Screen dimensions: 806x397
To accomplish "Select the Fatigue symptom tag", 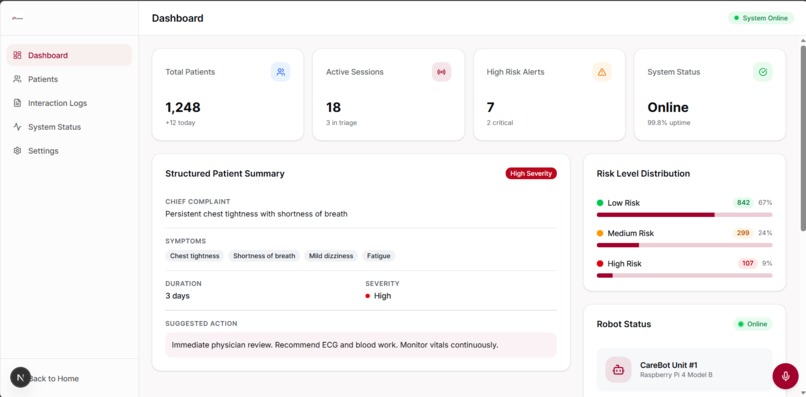I will pyautogui.click(x=379, y=256).
